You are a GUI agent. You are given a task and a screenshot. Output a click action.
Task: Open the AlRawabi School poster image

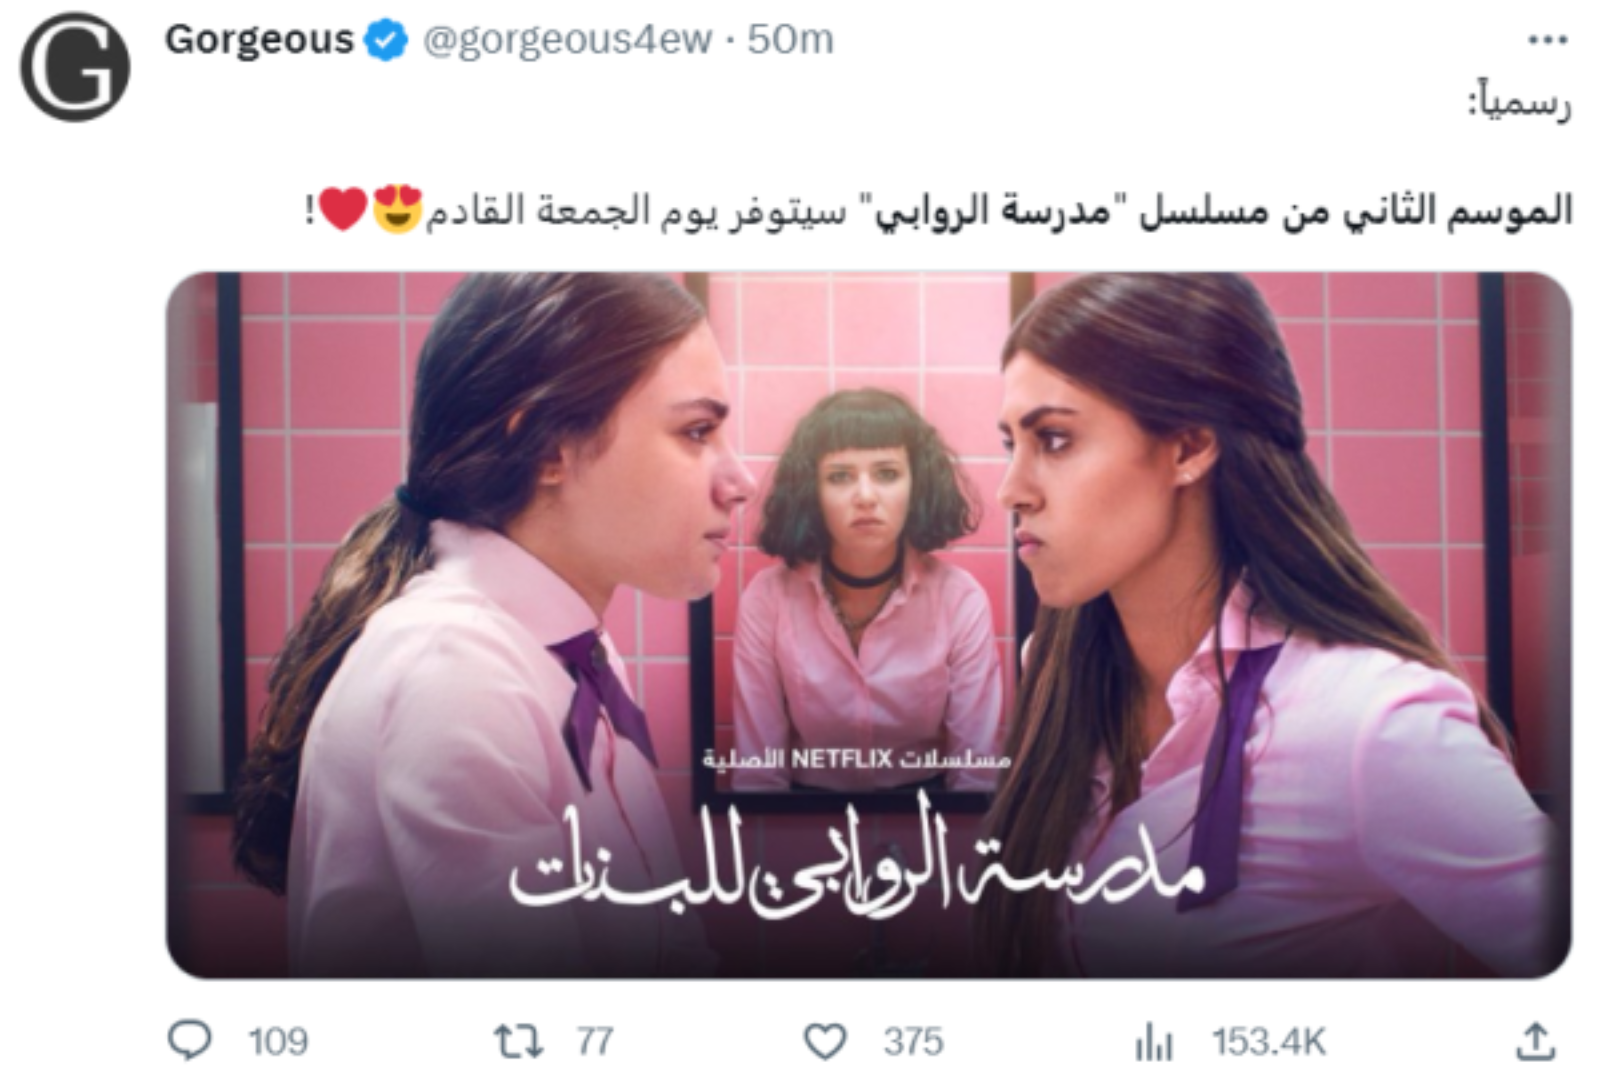[x=868, y=625]
